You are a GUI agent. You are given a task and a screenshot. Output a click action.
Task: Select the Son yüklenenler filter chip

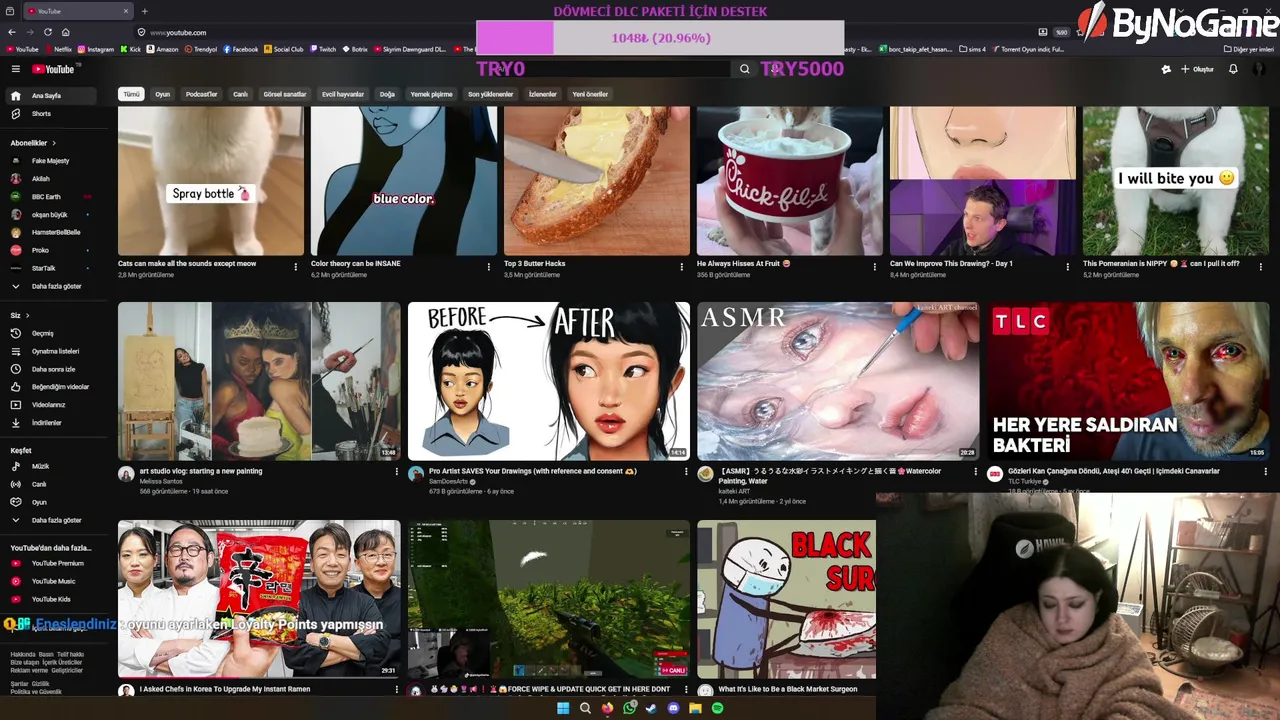click(490, 94)
